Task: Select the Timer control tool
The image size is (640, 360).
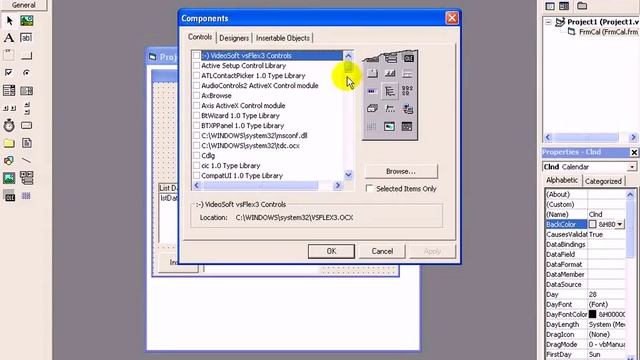Action: pyautogui.click(x=9, y=125)
